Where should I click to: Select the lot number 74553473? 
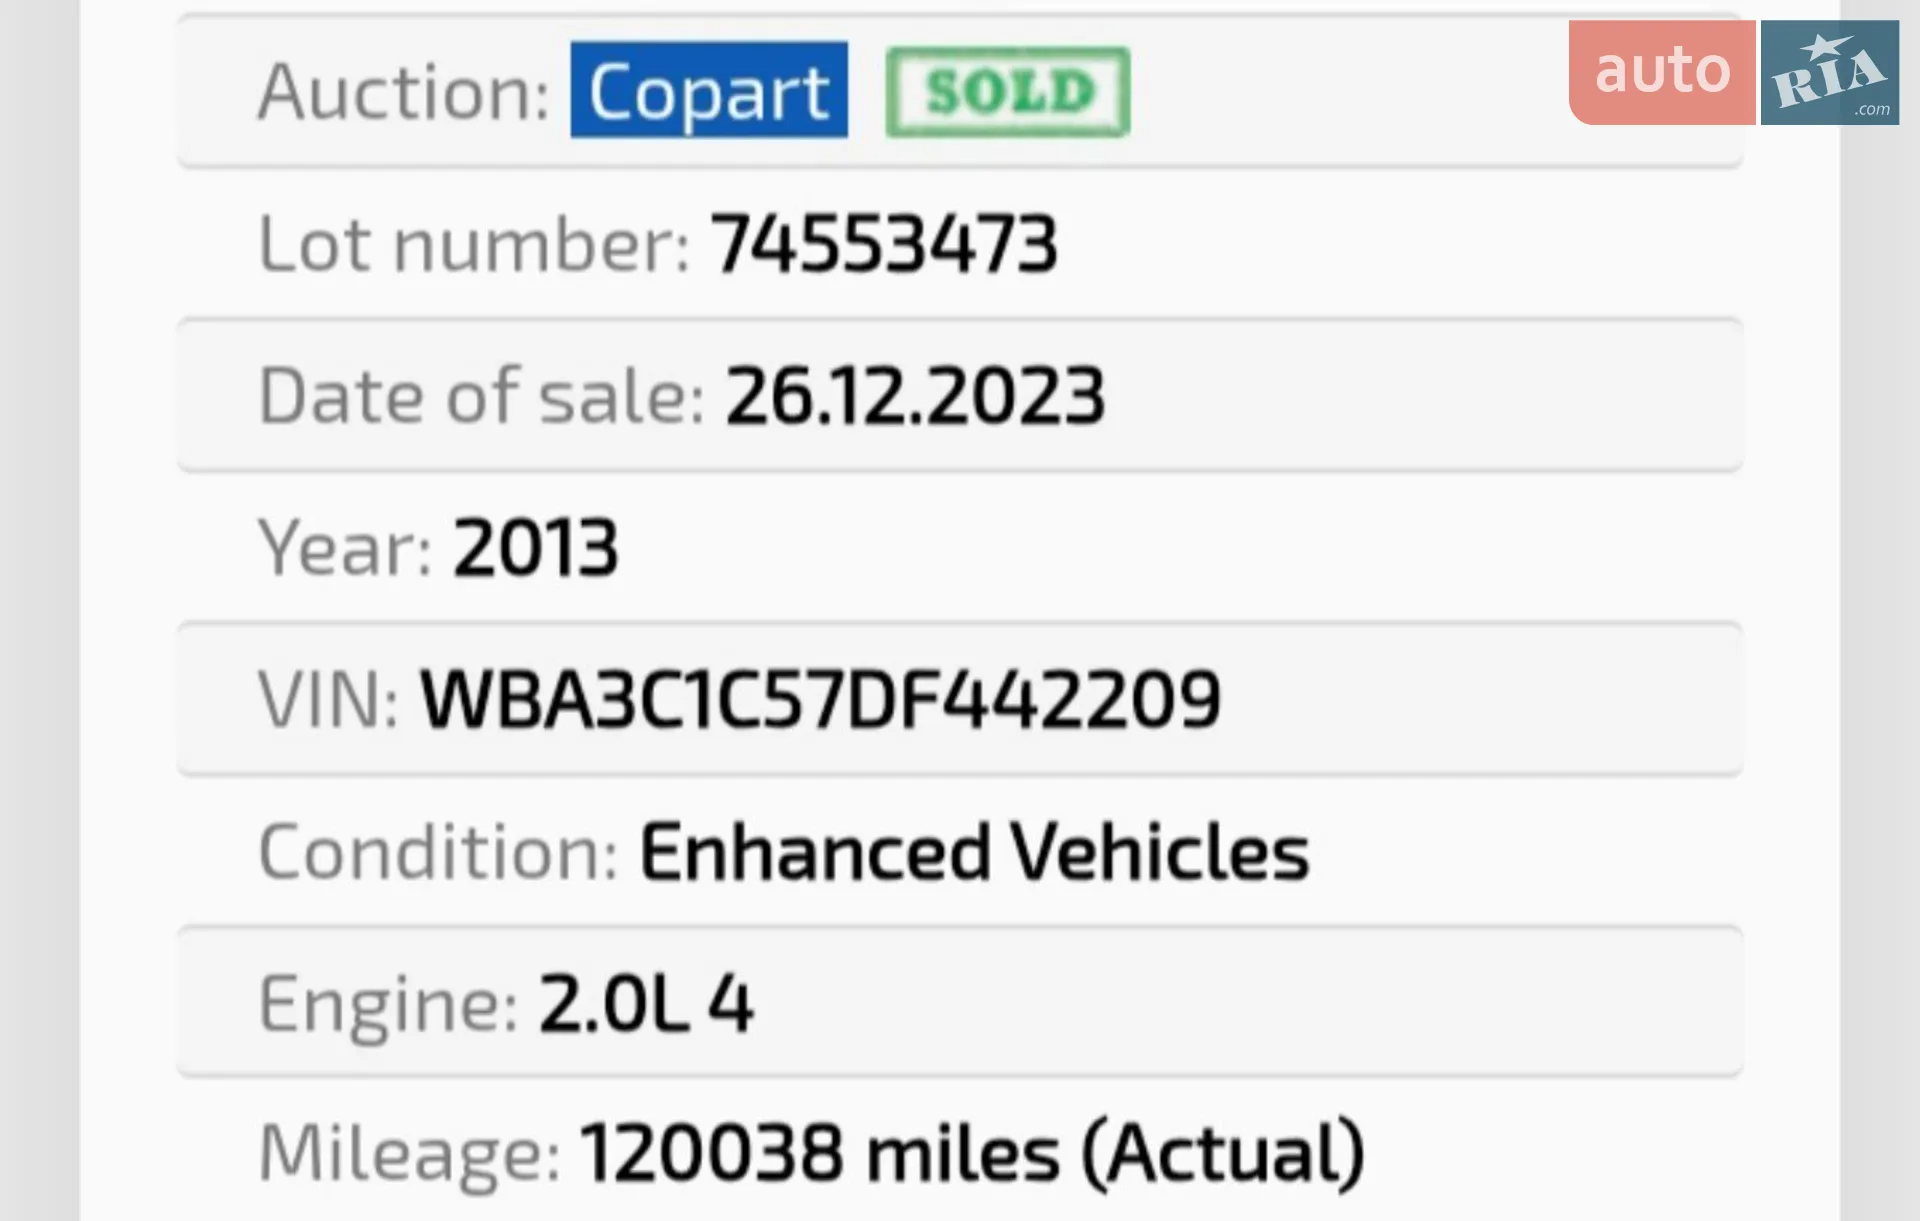[x=884, y=244]
